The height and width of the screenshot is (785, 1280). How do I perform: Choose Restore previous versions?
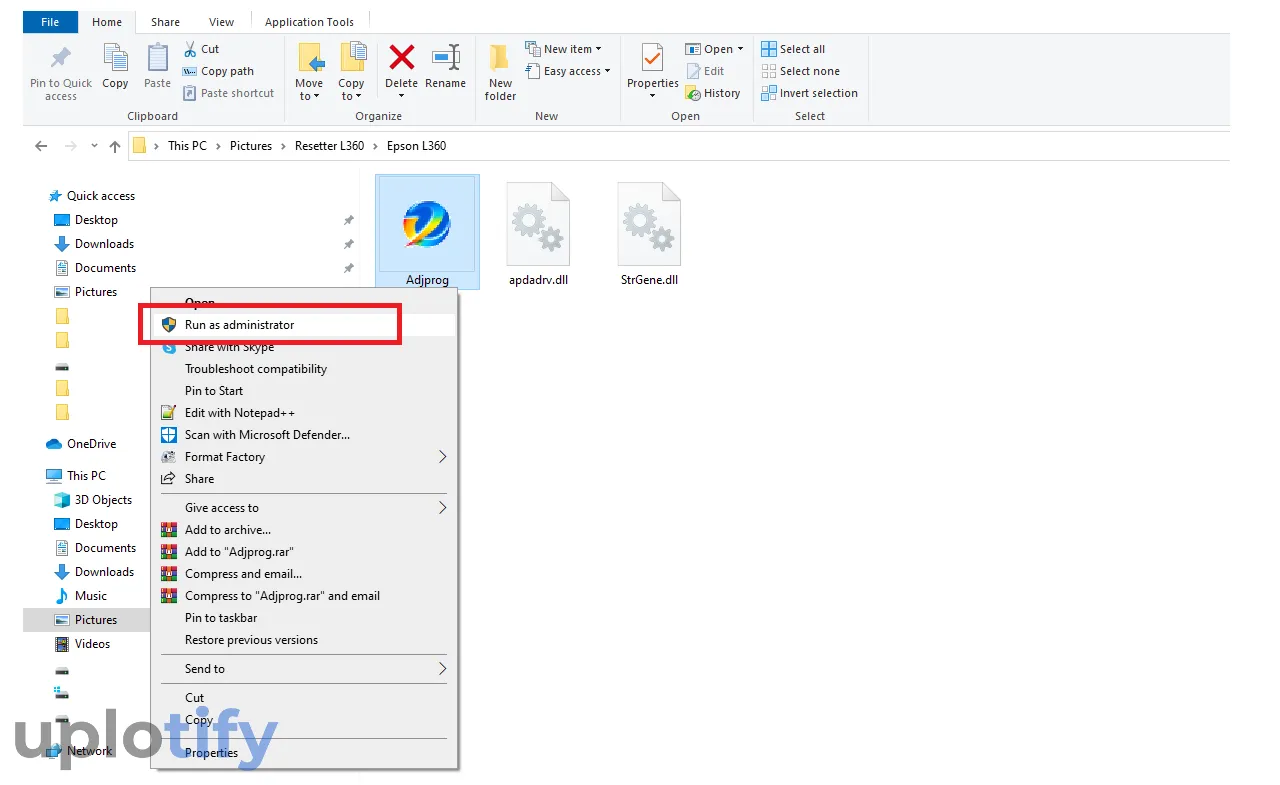click(305, 640)
